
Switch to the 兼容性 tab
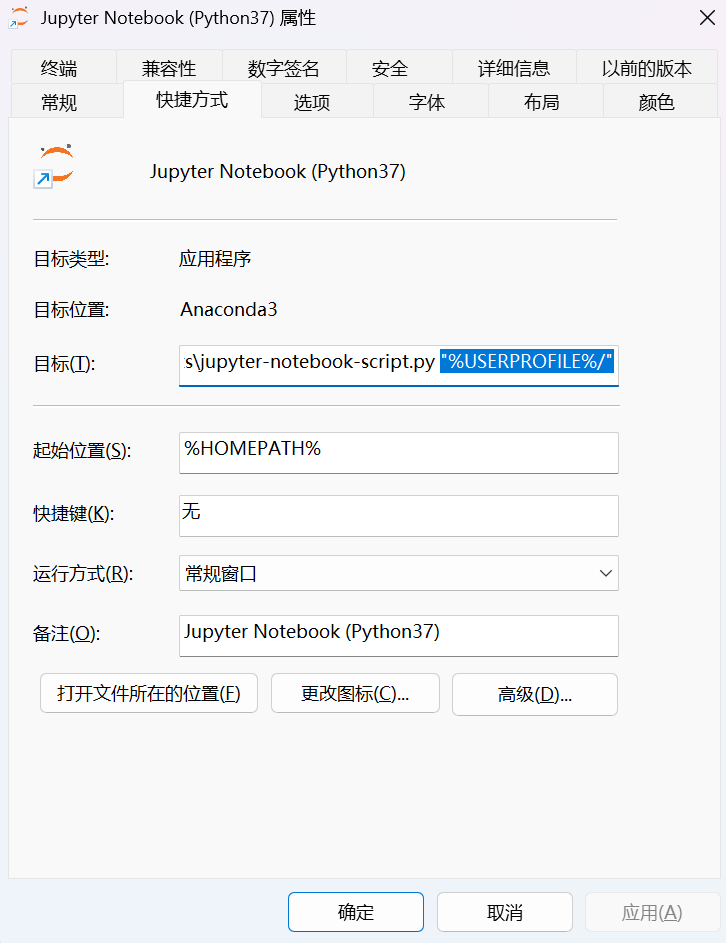pos(169,68)
